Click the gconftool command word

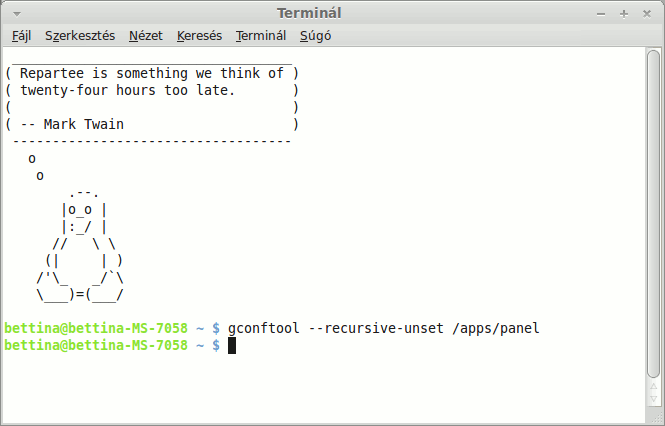coord(263,328)
